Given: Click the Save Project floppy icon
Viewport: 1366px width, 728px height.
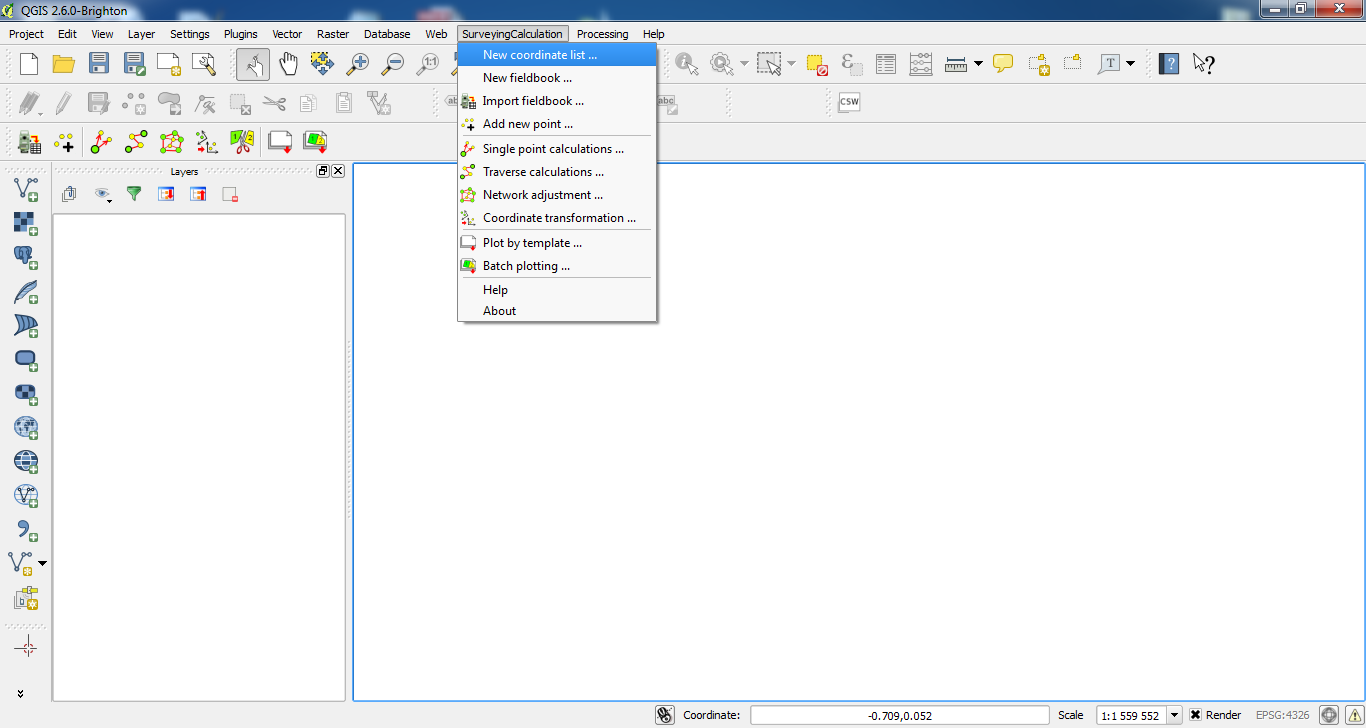Looking at the screenshot, I should [x=99, y=64].
